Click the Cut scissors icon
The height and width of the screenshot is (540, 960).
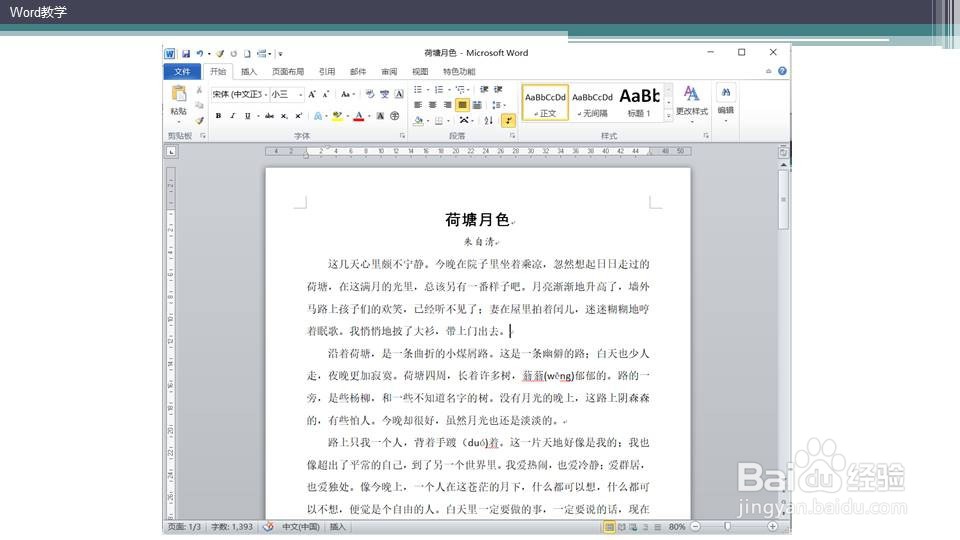pyautogui.click(x=199, y=91)
